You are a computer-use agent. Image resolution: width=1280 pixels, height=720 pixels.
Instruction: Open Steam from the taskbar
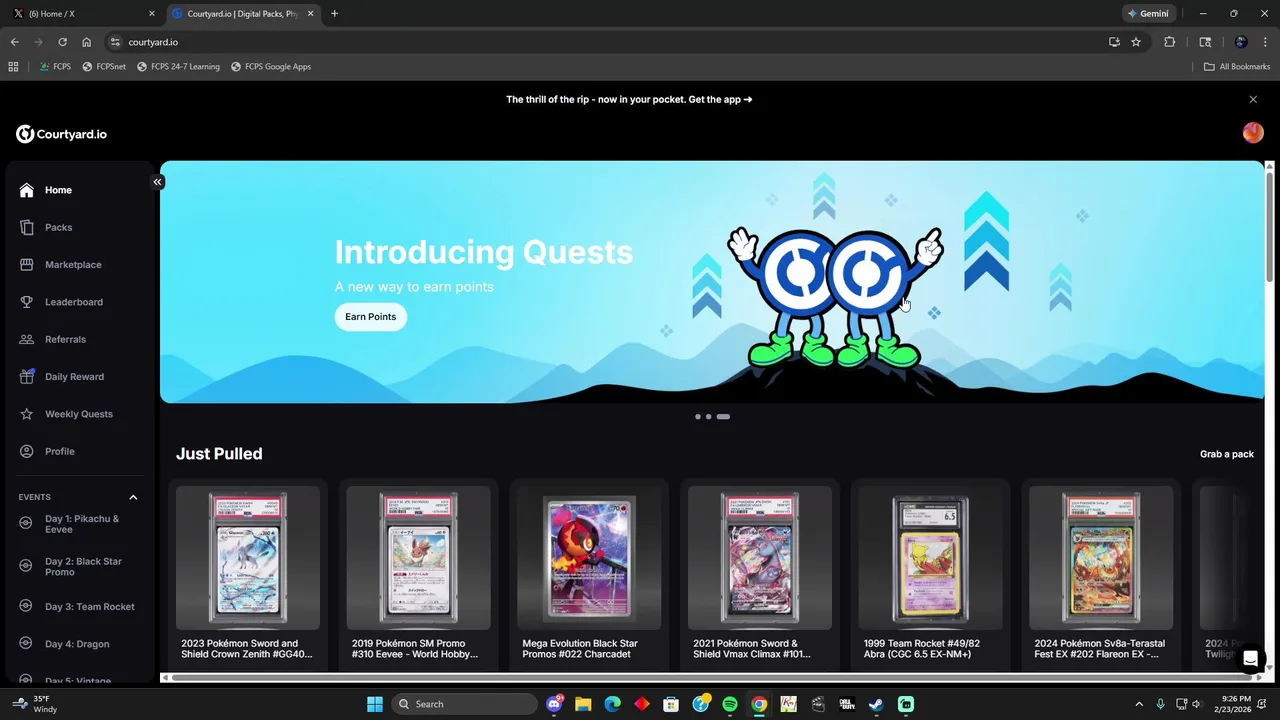coord(876,704)
